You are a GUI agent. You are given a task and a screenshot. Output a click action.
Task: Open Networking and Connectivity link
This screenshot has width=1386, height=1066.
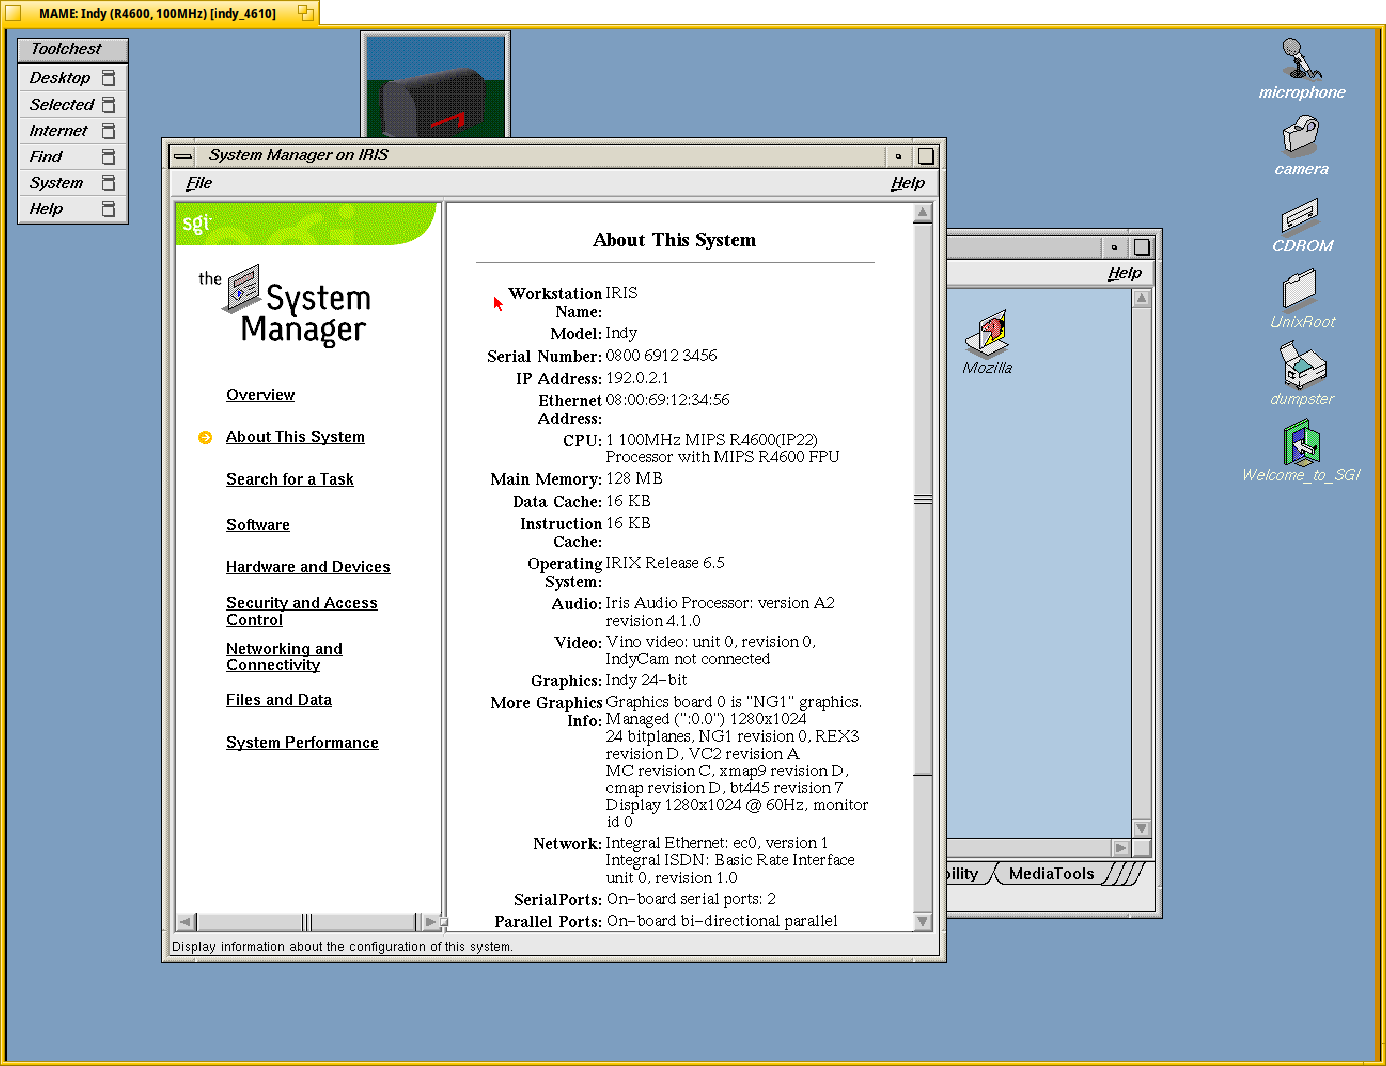coord(284,657)
